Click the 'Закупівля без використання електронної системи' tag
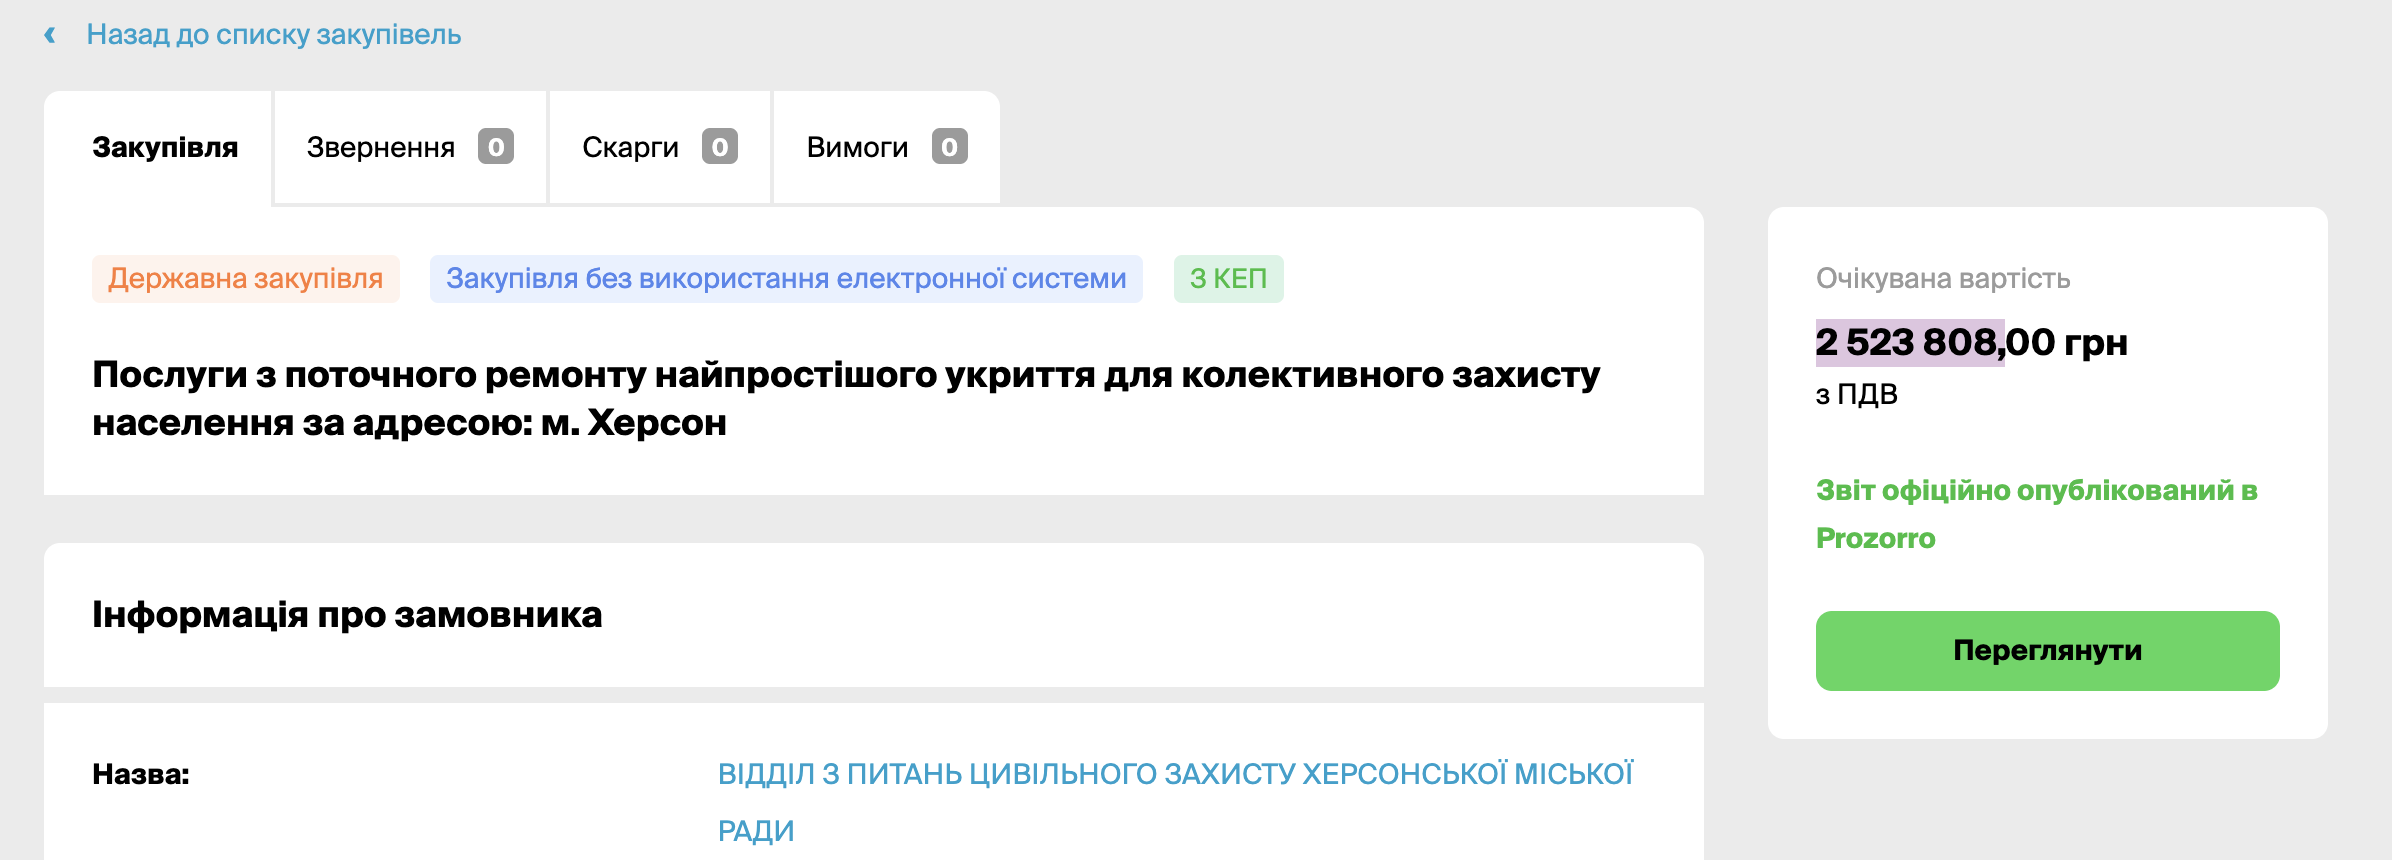Image resolution: width=2392 pixels, height=860 pixels. [x=786, y=279]
